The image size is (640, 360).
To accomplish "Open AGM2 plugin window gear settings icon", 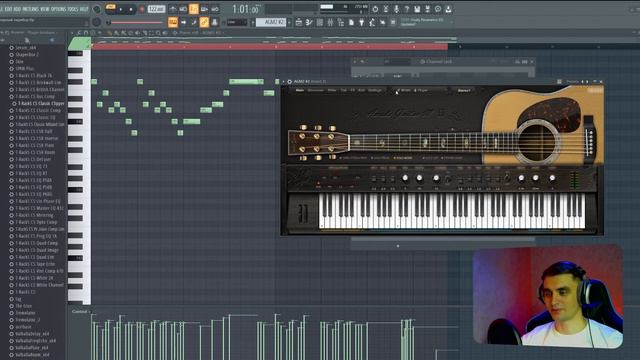I will [x=289, y=82].
